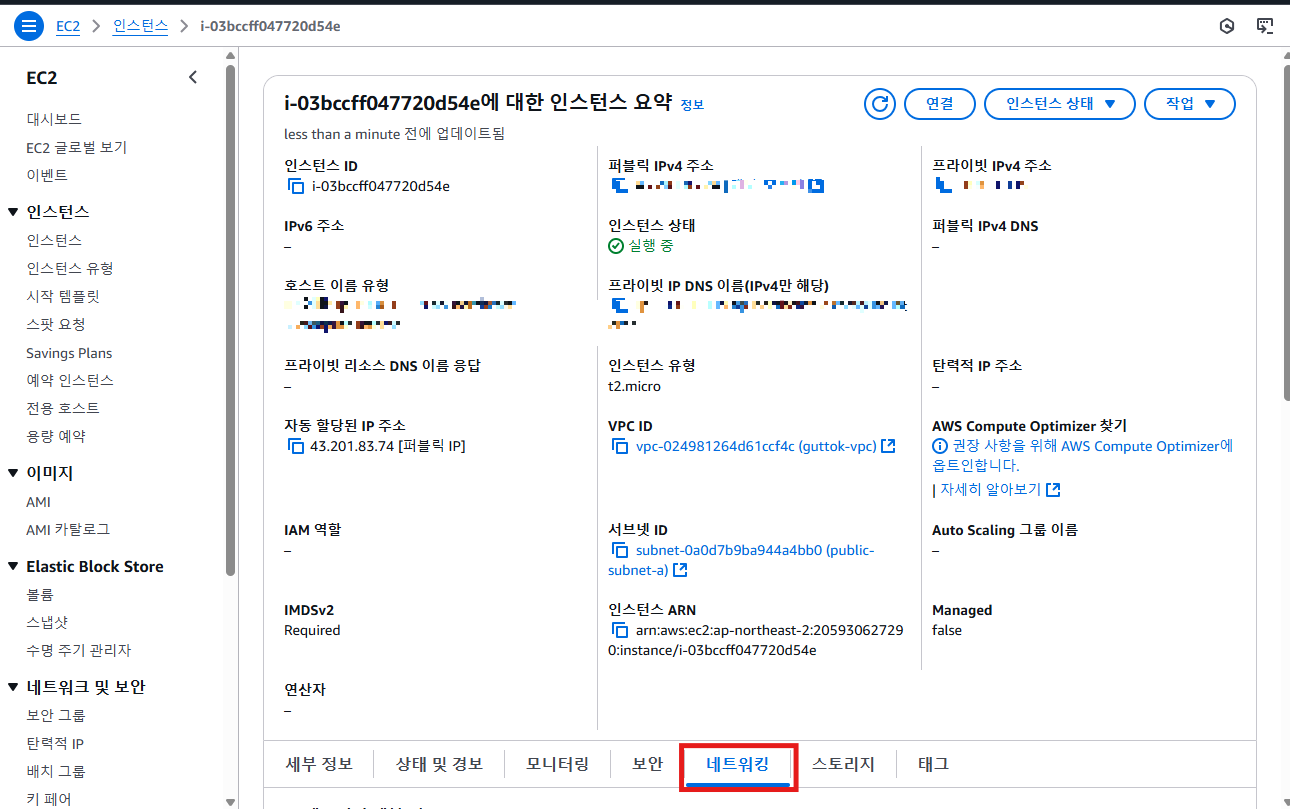Open 이벤트 in sidebar
The width and height of the screenshot is (1290, 809).
47,175
